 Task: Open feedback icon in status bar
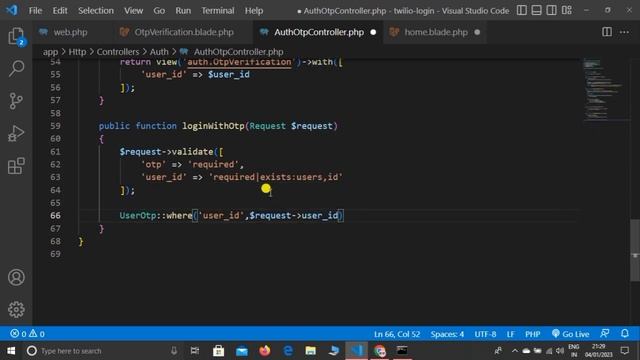(x=605, y=333)
